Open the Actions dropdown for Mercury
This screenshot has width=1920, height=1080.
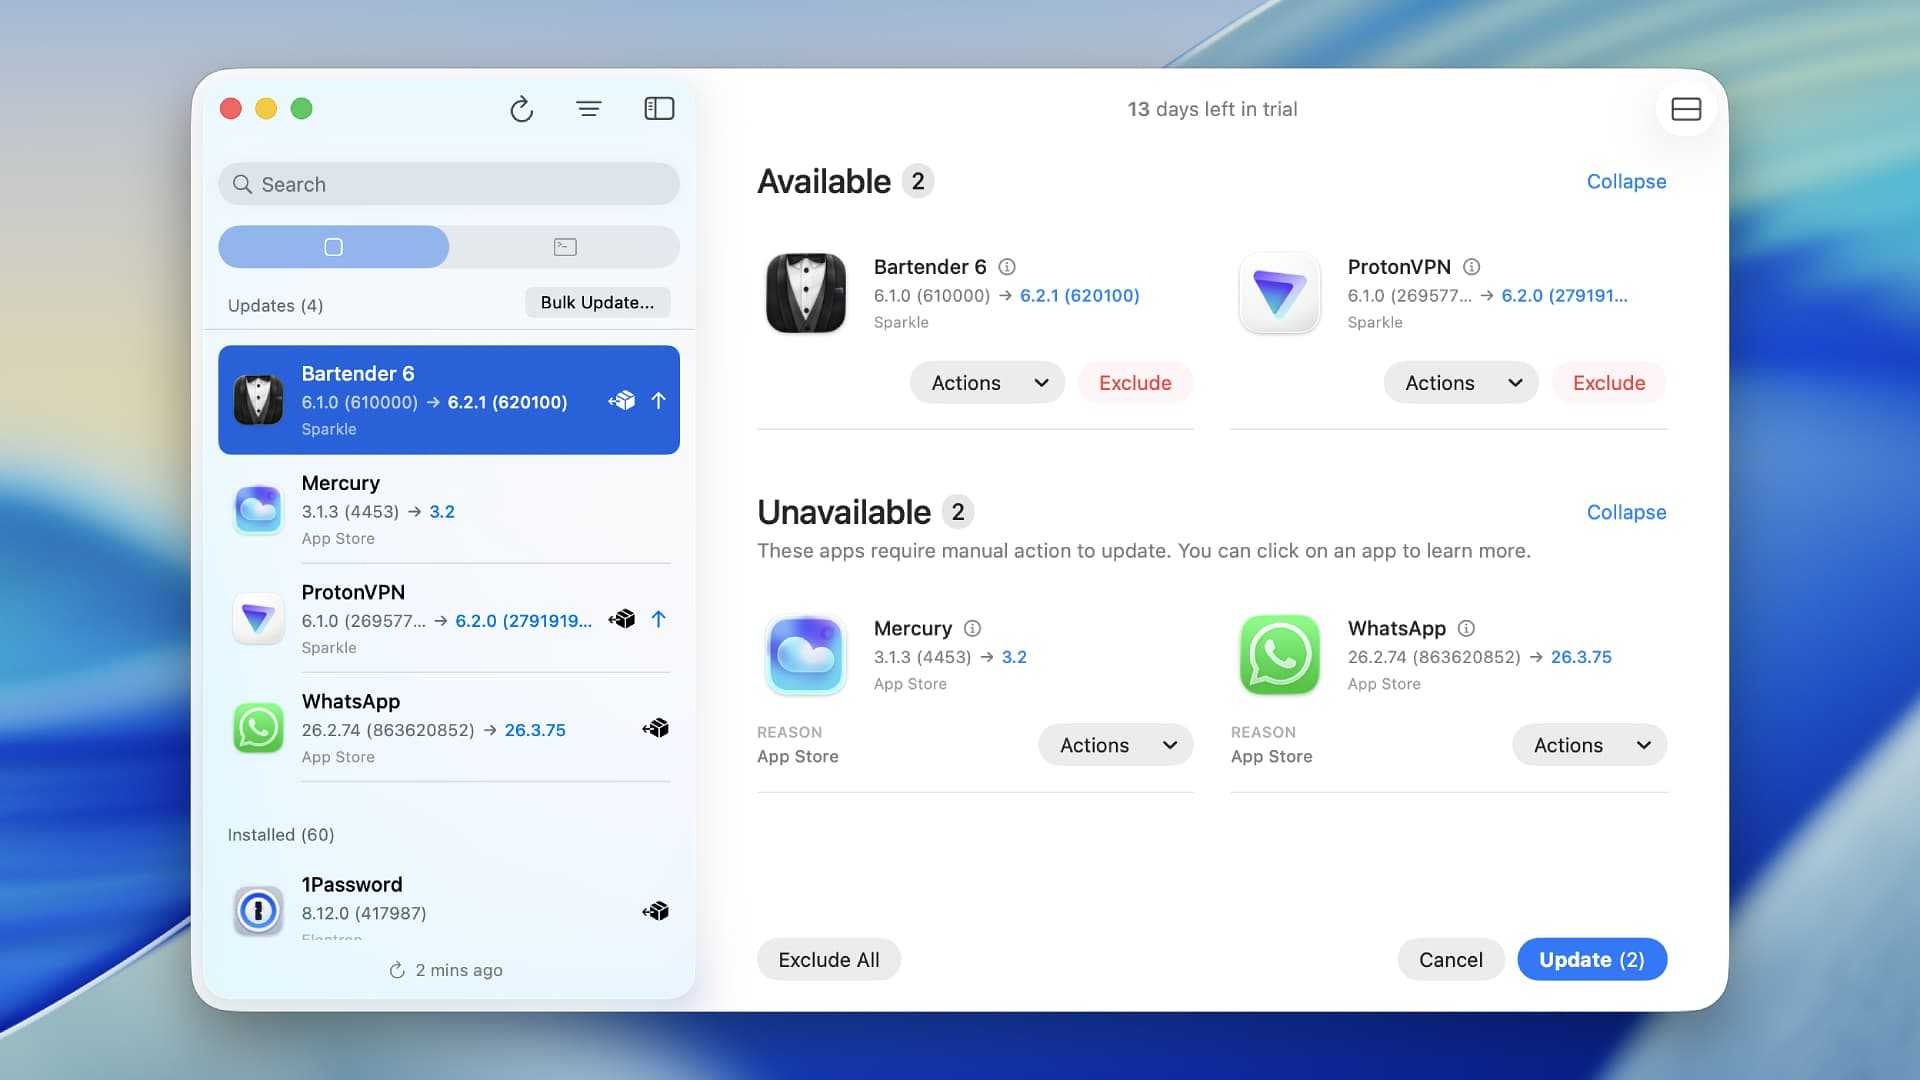pos(1116,745)
